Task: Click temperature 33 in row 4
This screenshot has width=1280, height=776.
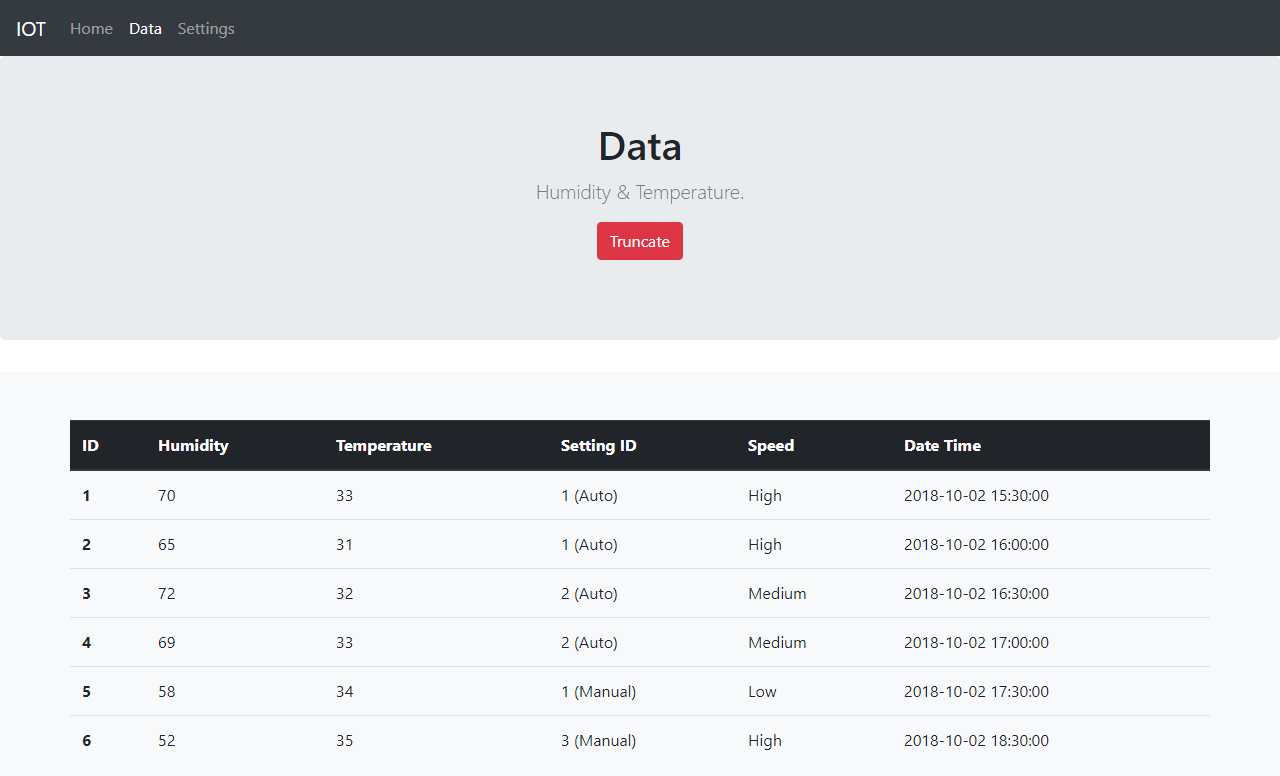Action: click(345, 642)
